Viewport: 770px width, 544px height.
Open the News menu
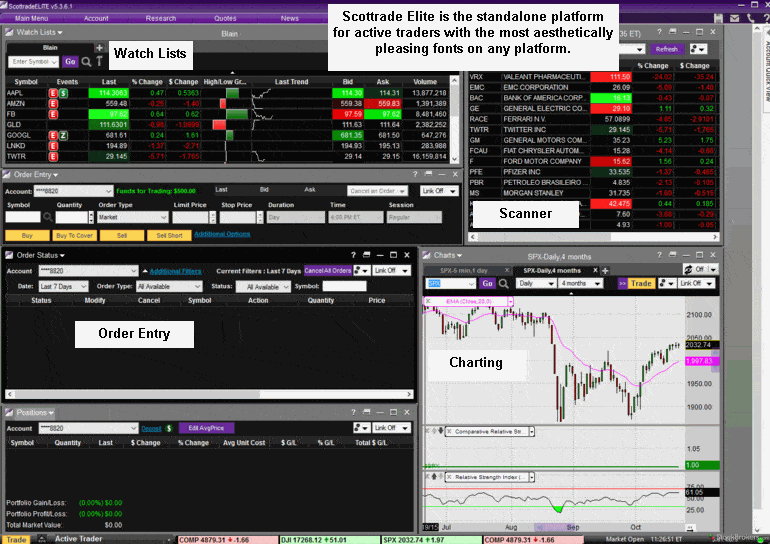coord(290,18)
